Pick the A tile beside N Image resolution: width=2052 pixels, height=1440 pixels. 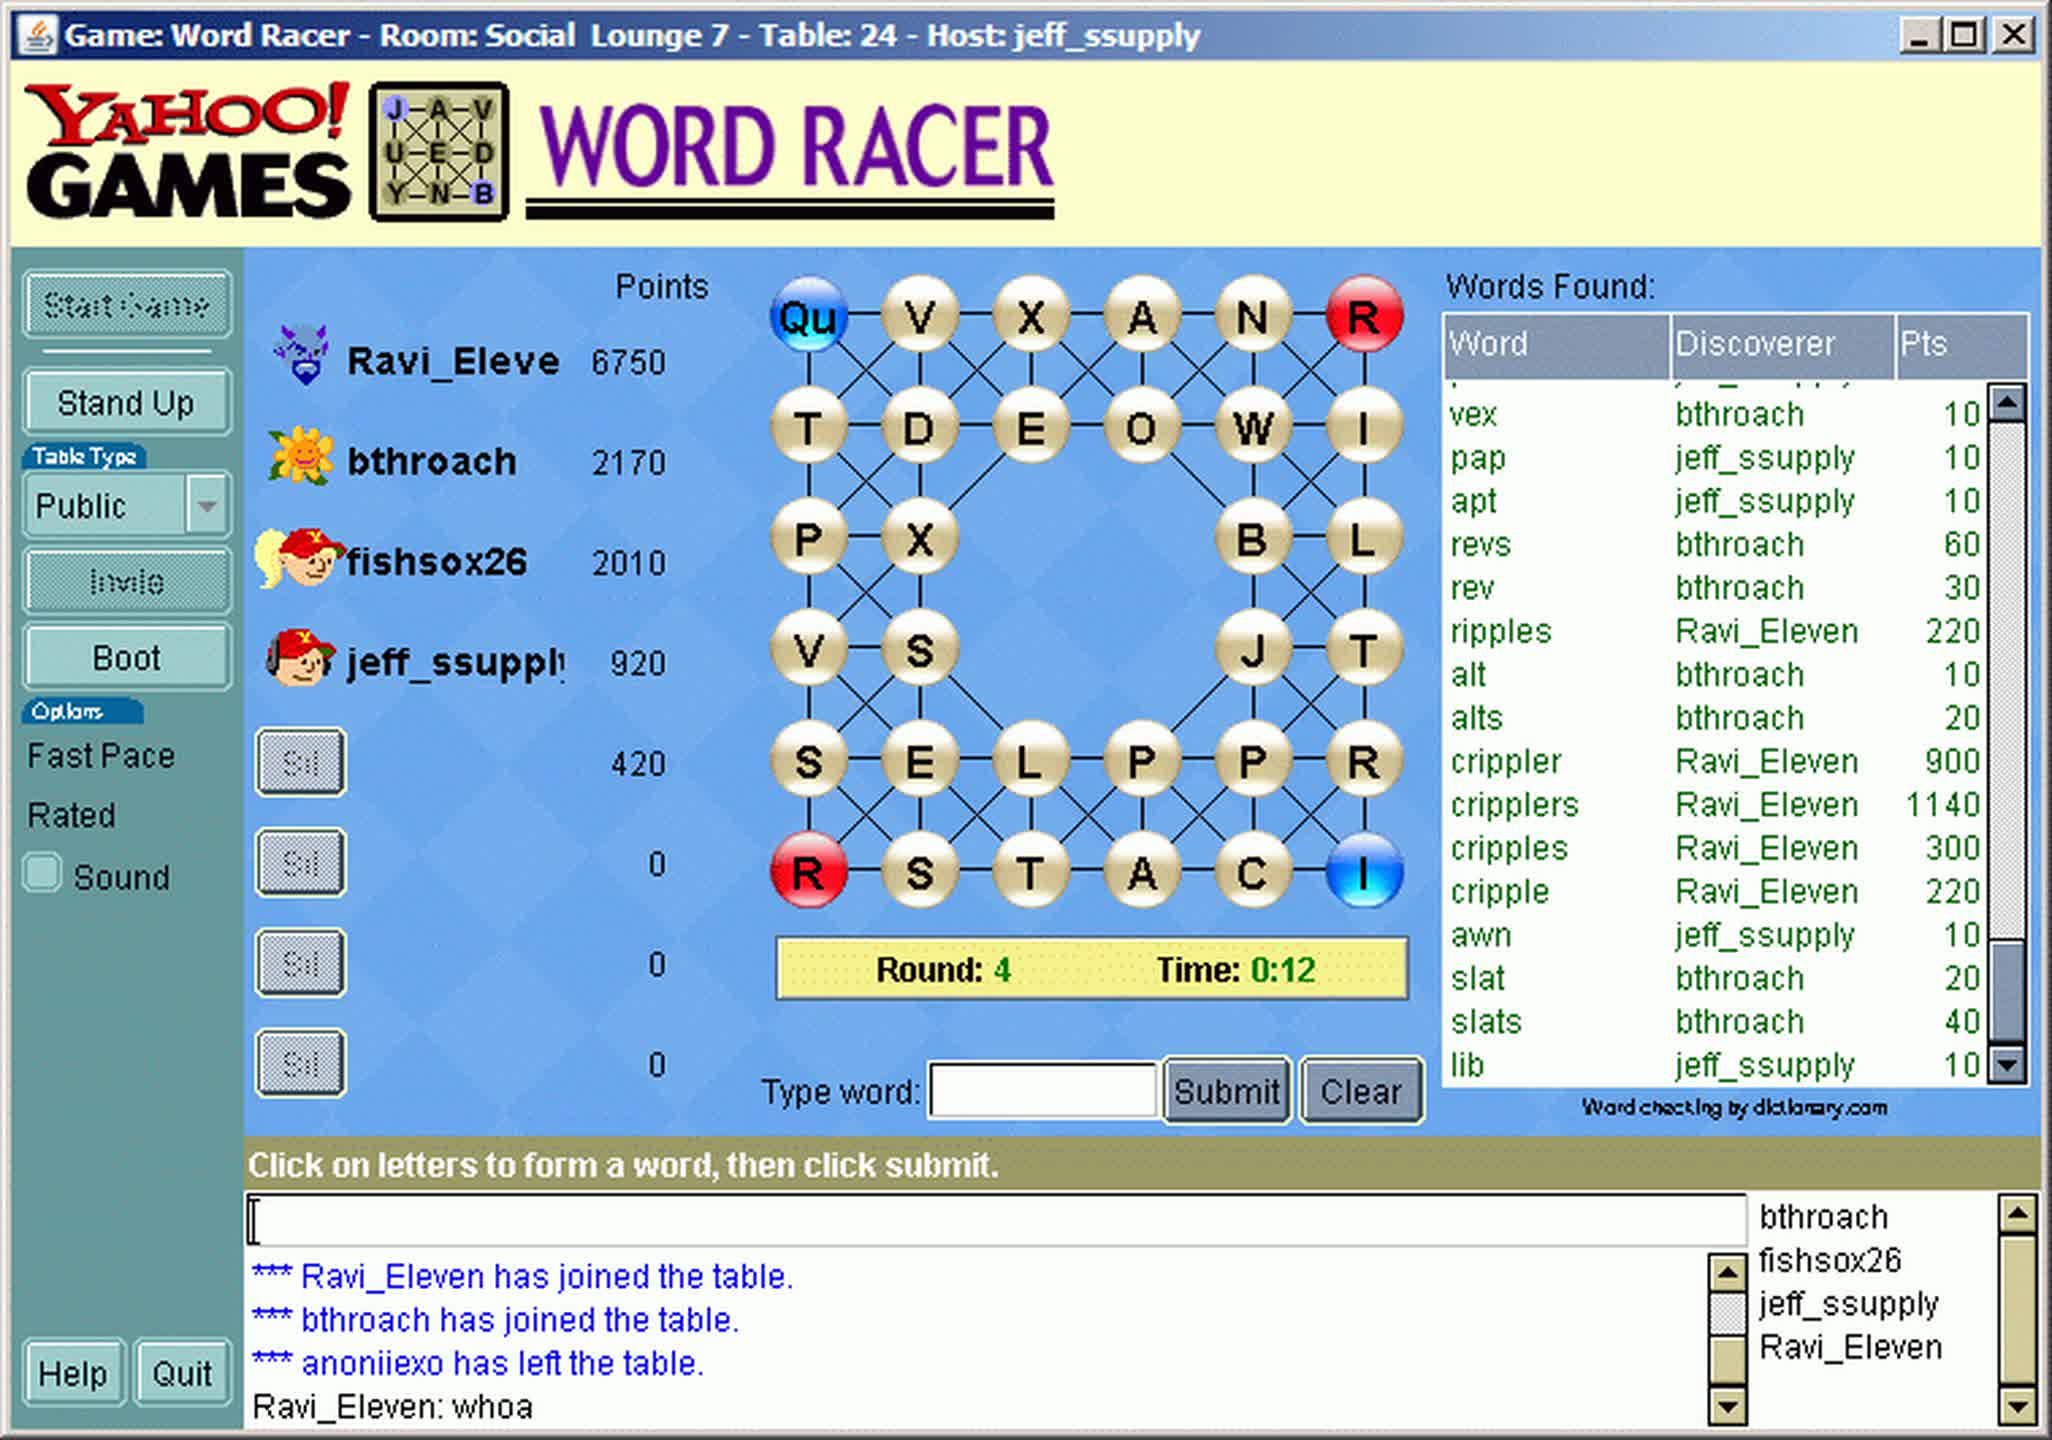pyautogui.click(x=1141, y=317)
